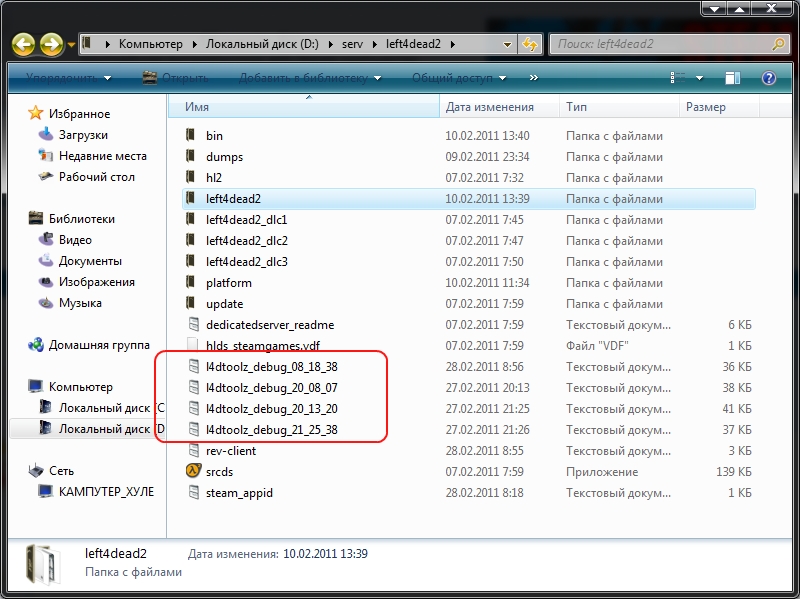Click Локальный диск (D:) in address bar
Image resolution: width=800 pixels, height=600 pixels.
[262, 44]
